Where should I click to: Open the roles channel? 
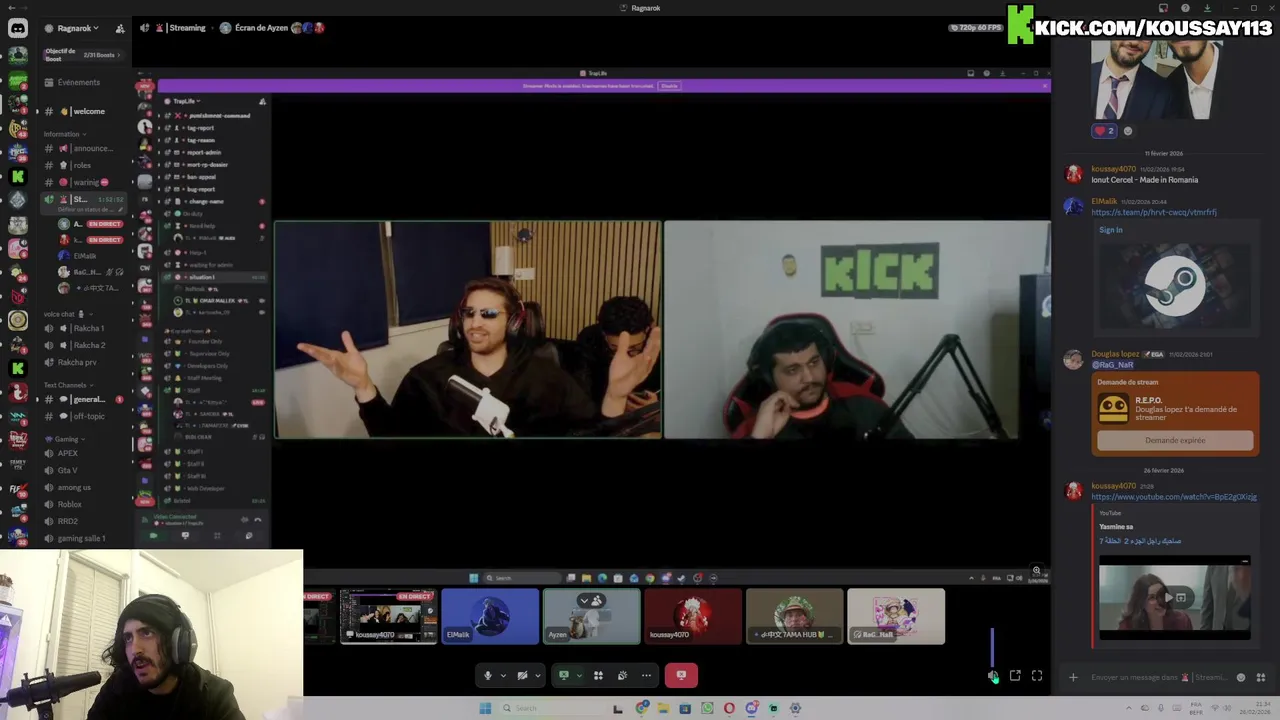[x=84, y=165]
